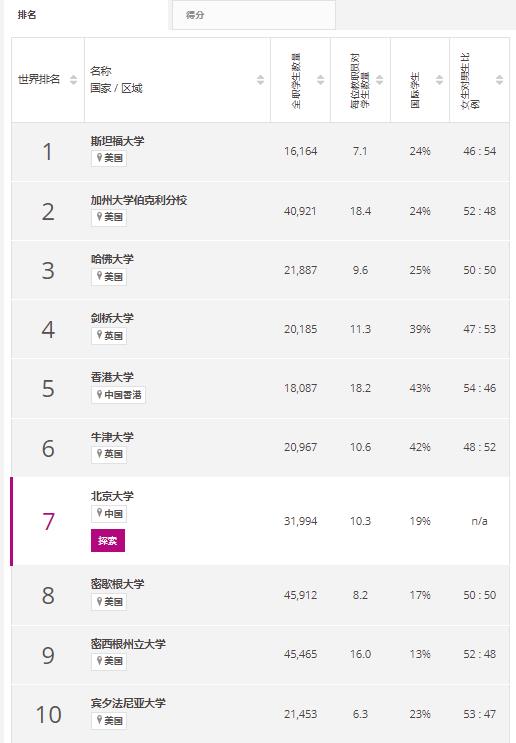Image resolution: width=516 pixels, height=743 pixels.
Task: Open 香港大学 university link
Action: point(112,377)
